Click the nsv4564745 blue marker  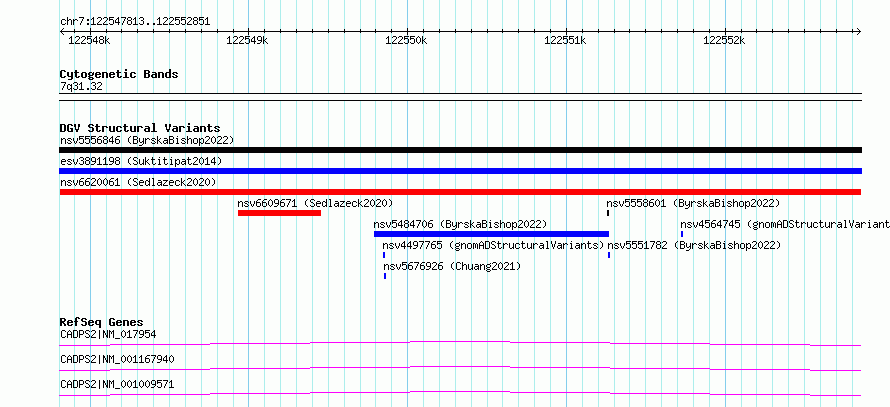coord(682,234)
